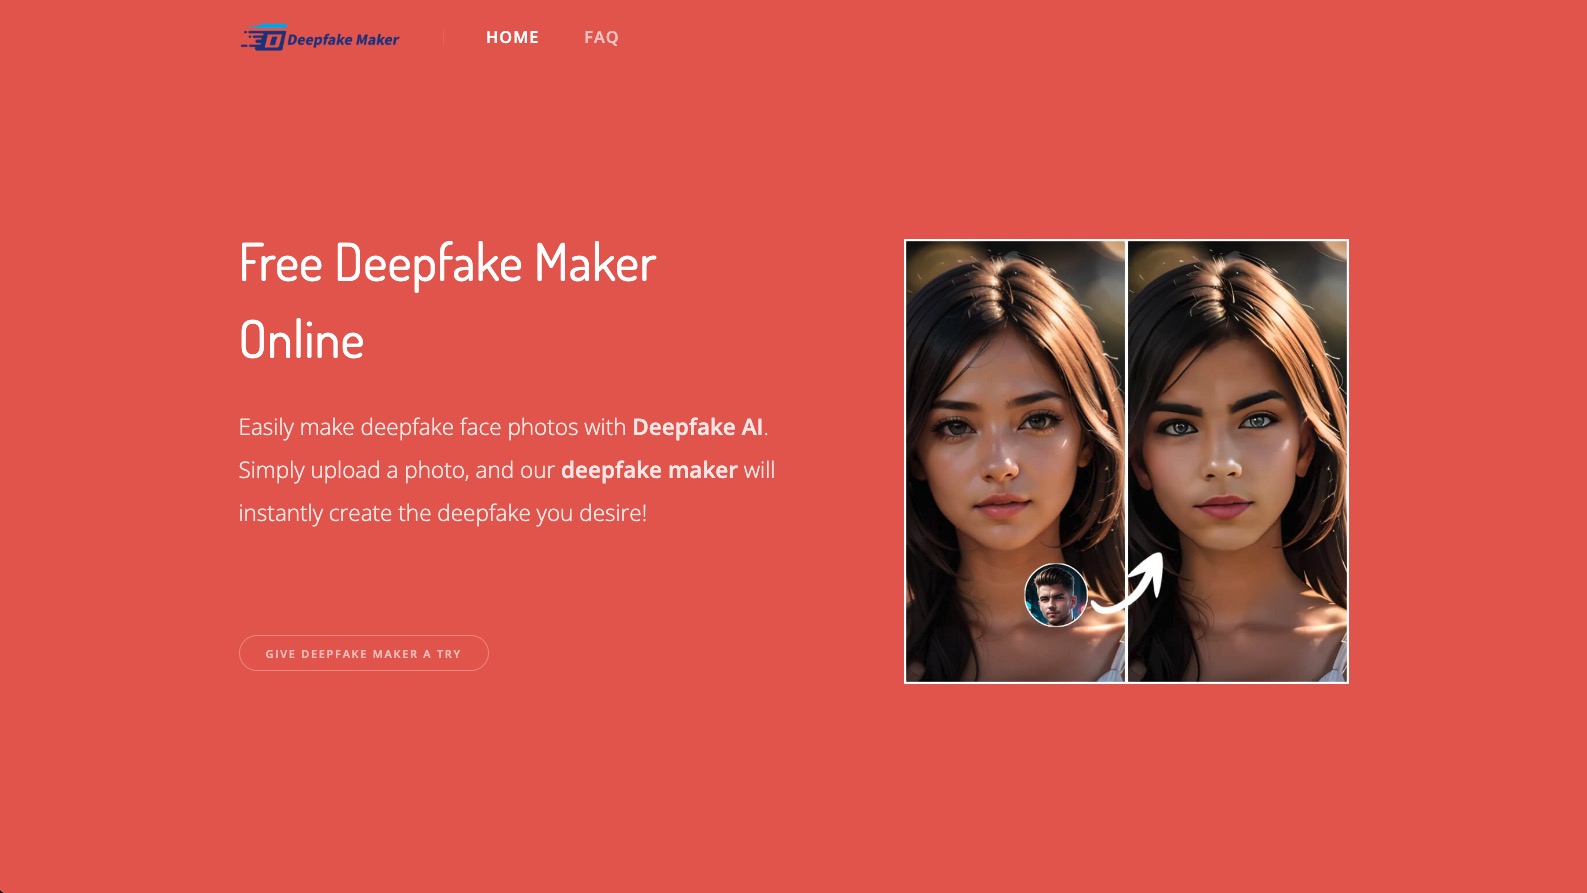
Task: Click Give Deepfake Maker a Try button
Action: 364,653
